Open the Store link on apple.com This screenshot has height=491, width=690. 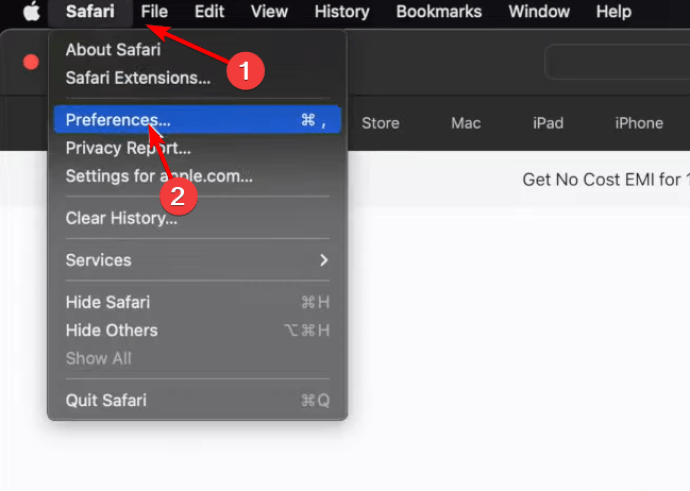[x=380, y=123]
